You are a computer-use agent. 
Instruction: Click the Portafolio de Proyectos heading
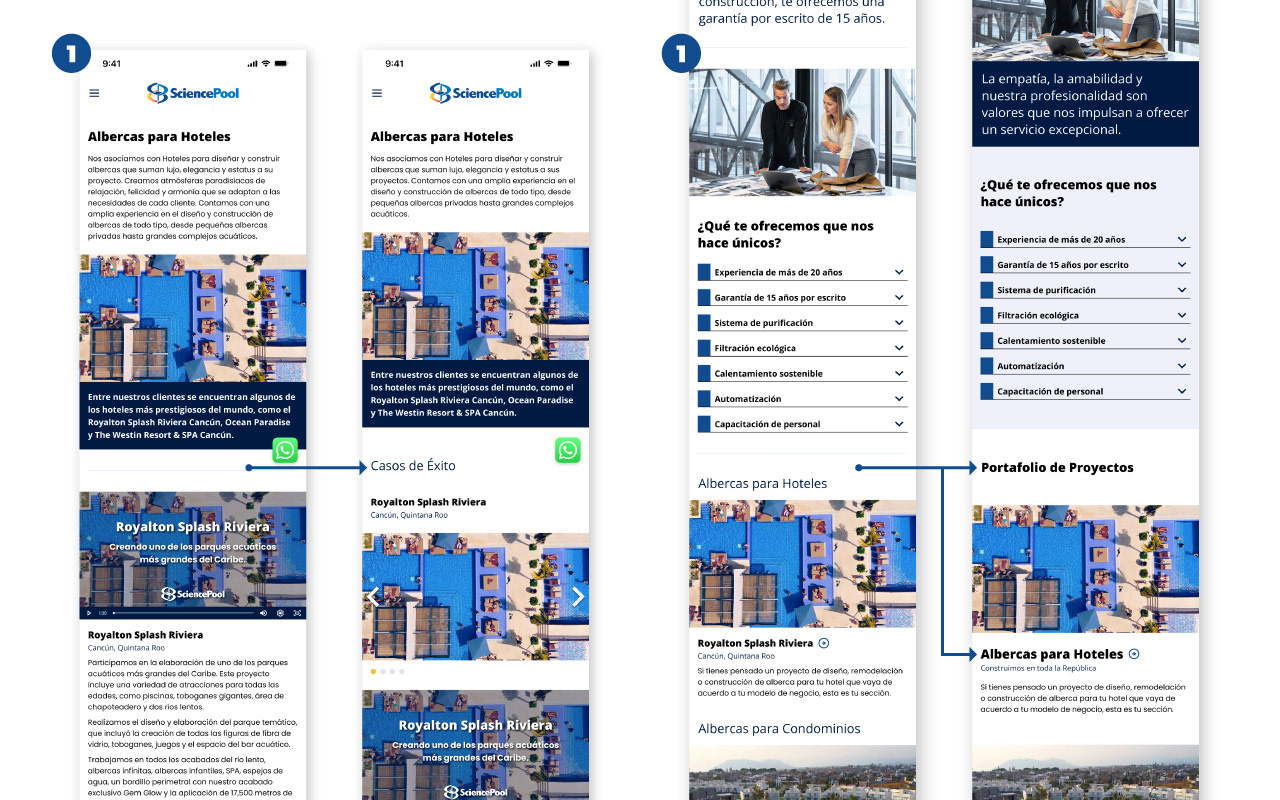pyautogui.click(x=1057, y=467)
